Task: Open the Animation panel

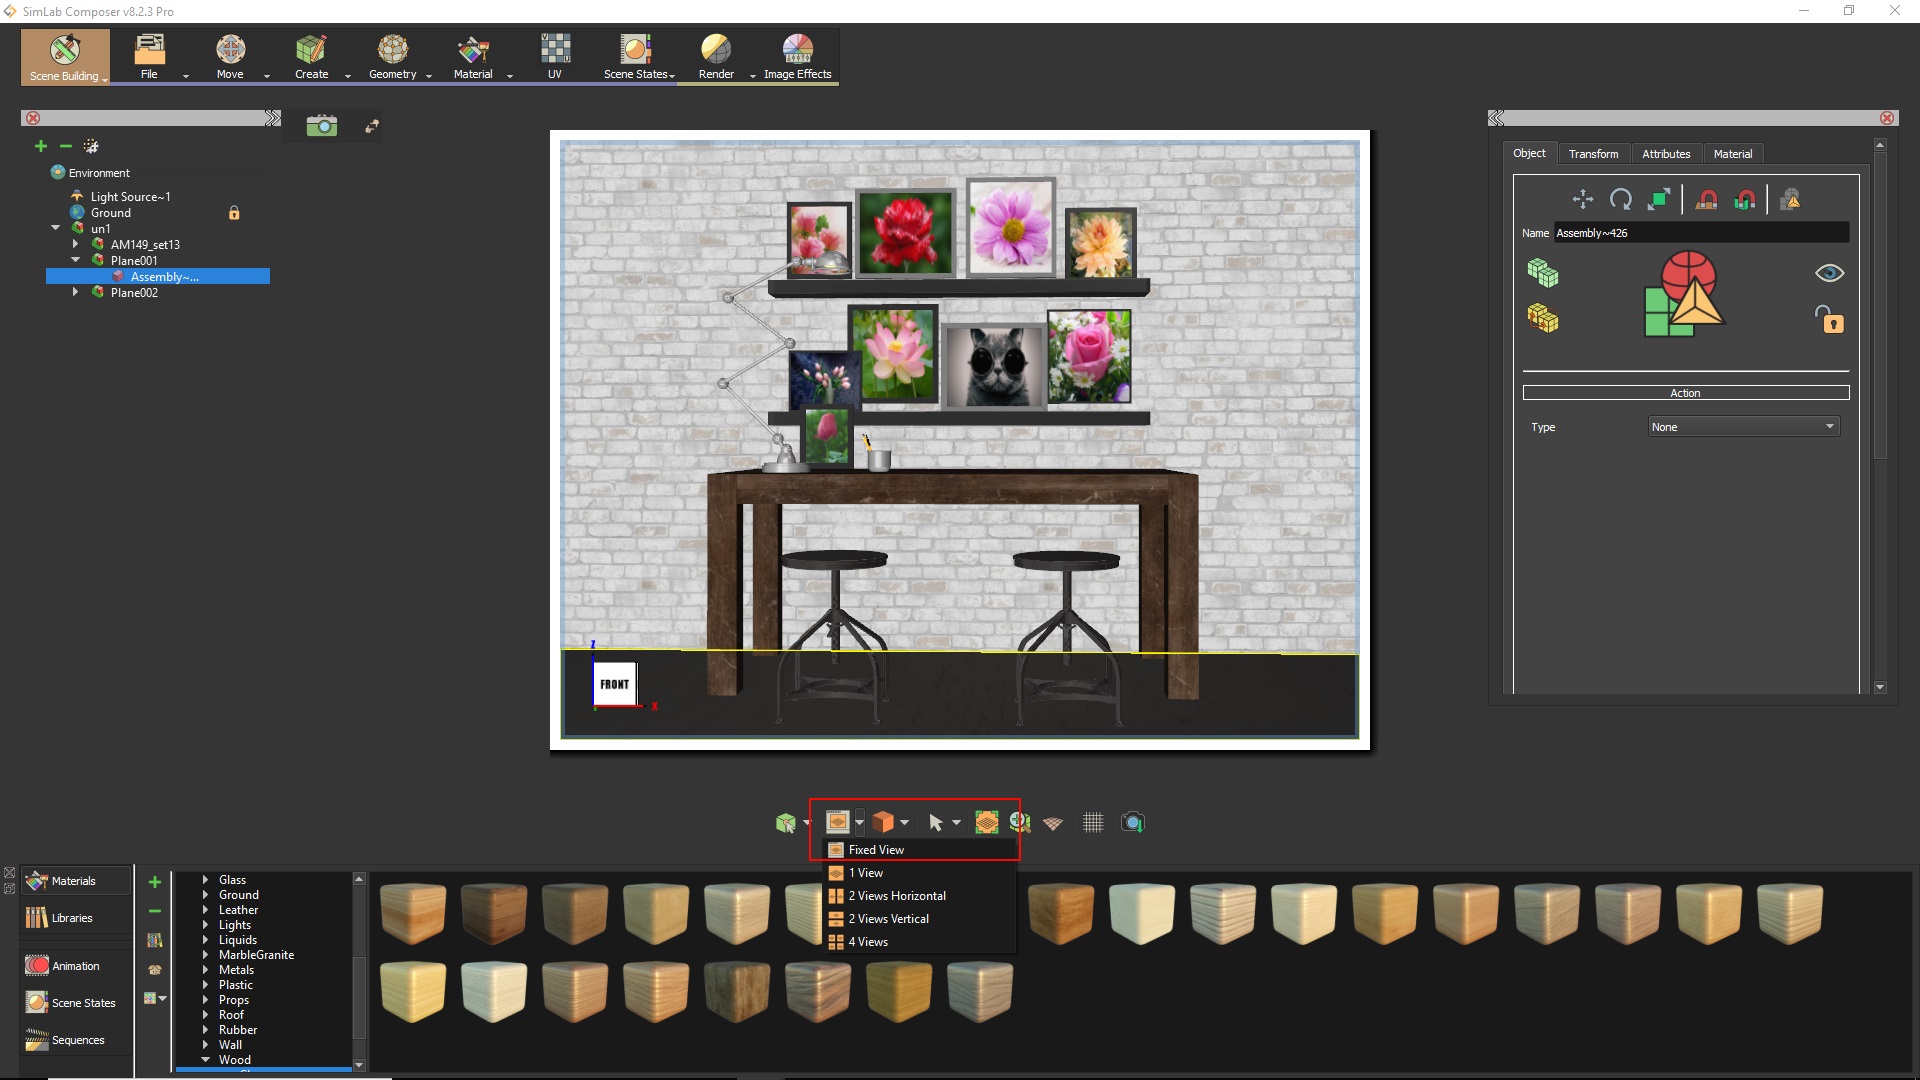Action: [76, 966]
